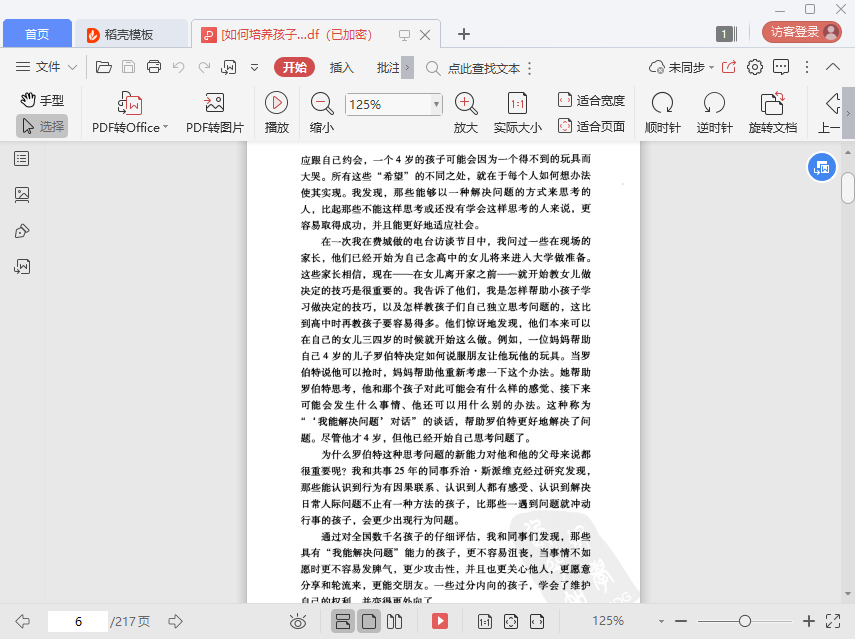Screen dimensions: 855x639
Task: Rotate page clockwise (顺时针)
Action: coord(663,113)
